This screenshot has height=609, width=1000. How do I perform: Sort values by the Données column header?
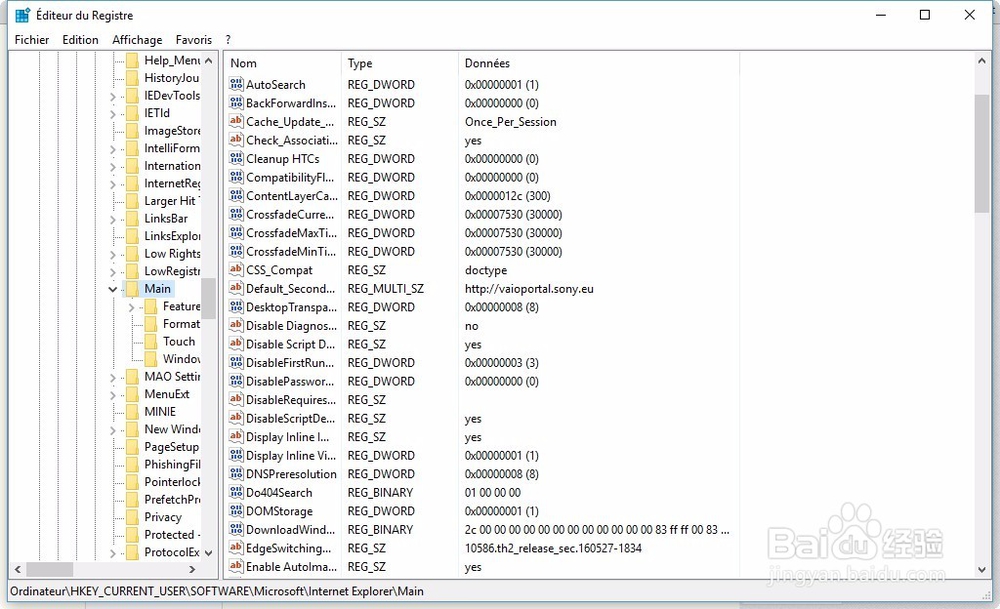[x=599, y=63]
